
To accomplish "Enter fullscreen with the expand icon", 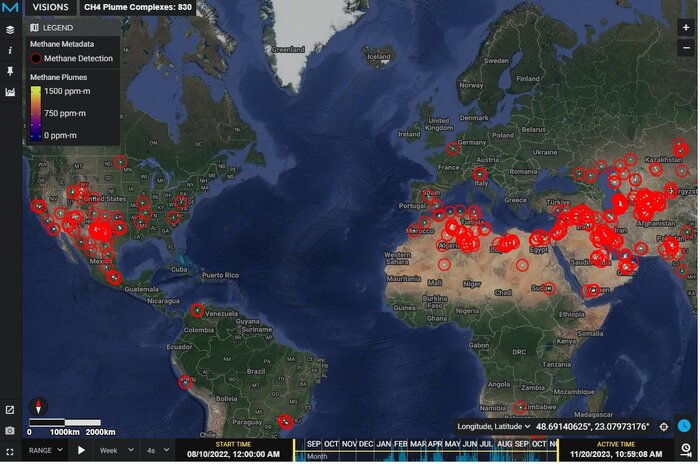I will (10, 451).
